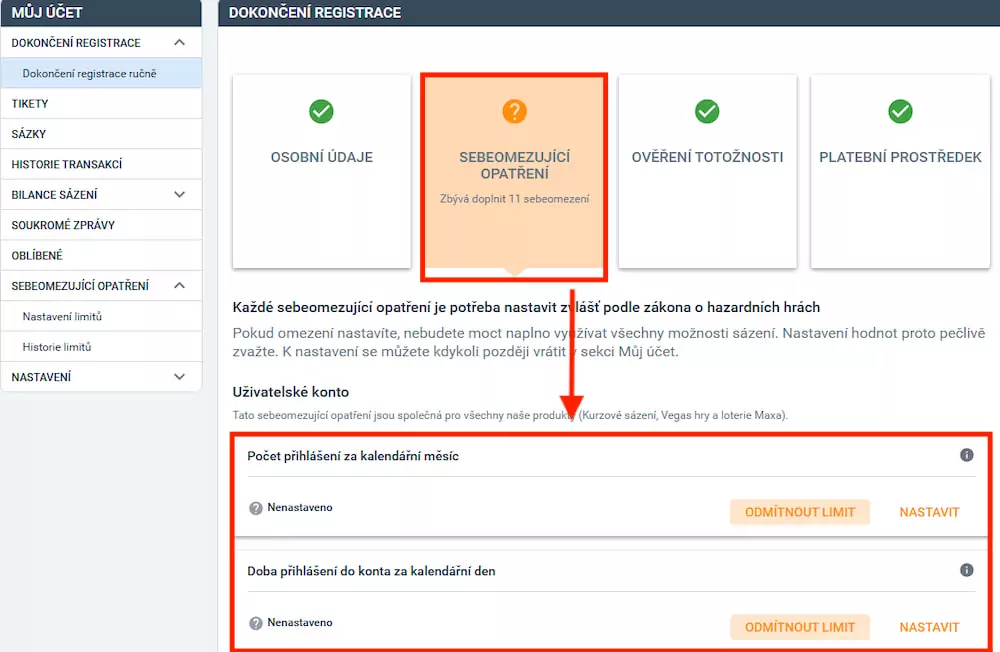Select the OVĚŘENÍ TOTOŽNOSTI step card
The image size is (1000, 652).
tap(707, 170)
